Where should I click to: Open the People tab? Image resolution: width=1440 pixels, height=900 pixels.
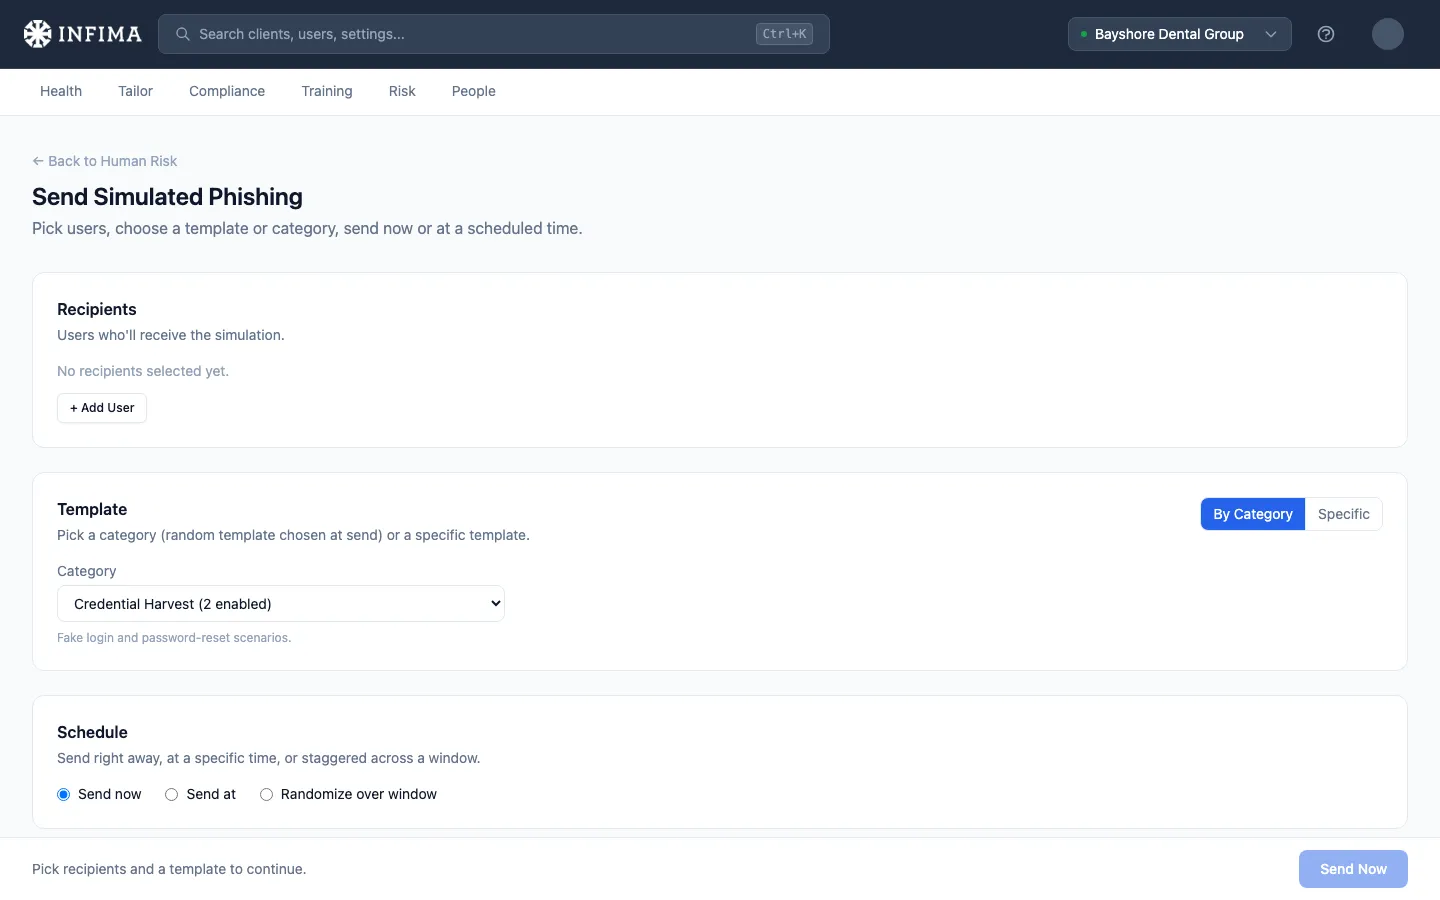(x=474, y=91)
